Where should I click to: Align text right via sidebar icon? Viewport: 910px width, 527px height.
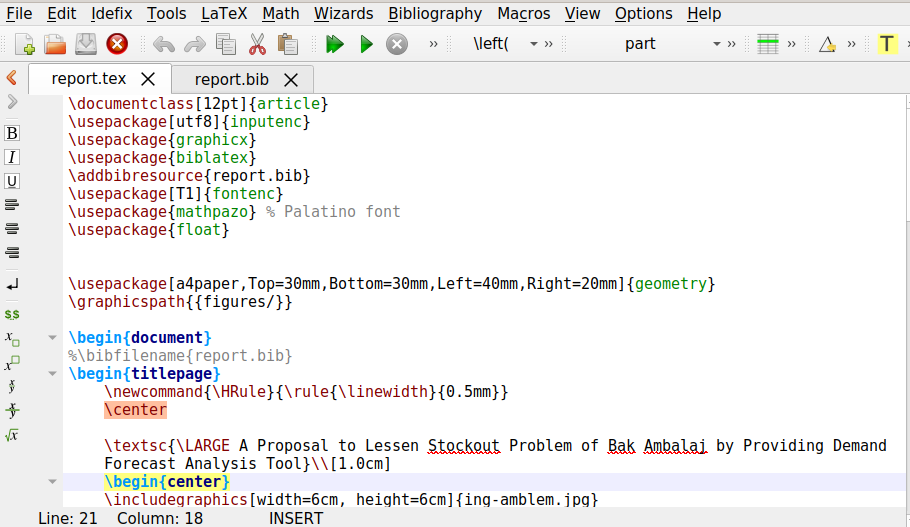(12, 252)
